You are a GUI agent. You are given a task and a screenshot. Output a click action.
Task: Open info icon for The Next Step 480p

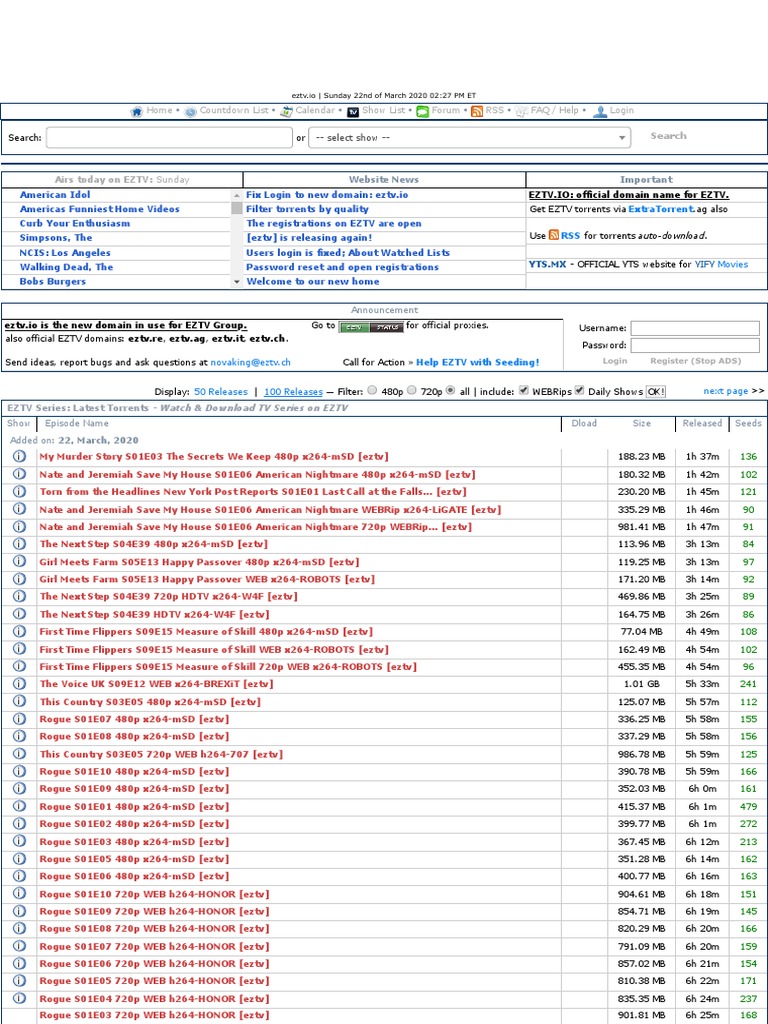coord(19,543)
